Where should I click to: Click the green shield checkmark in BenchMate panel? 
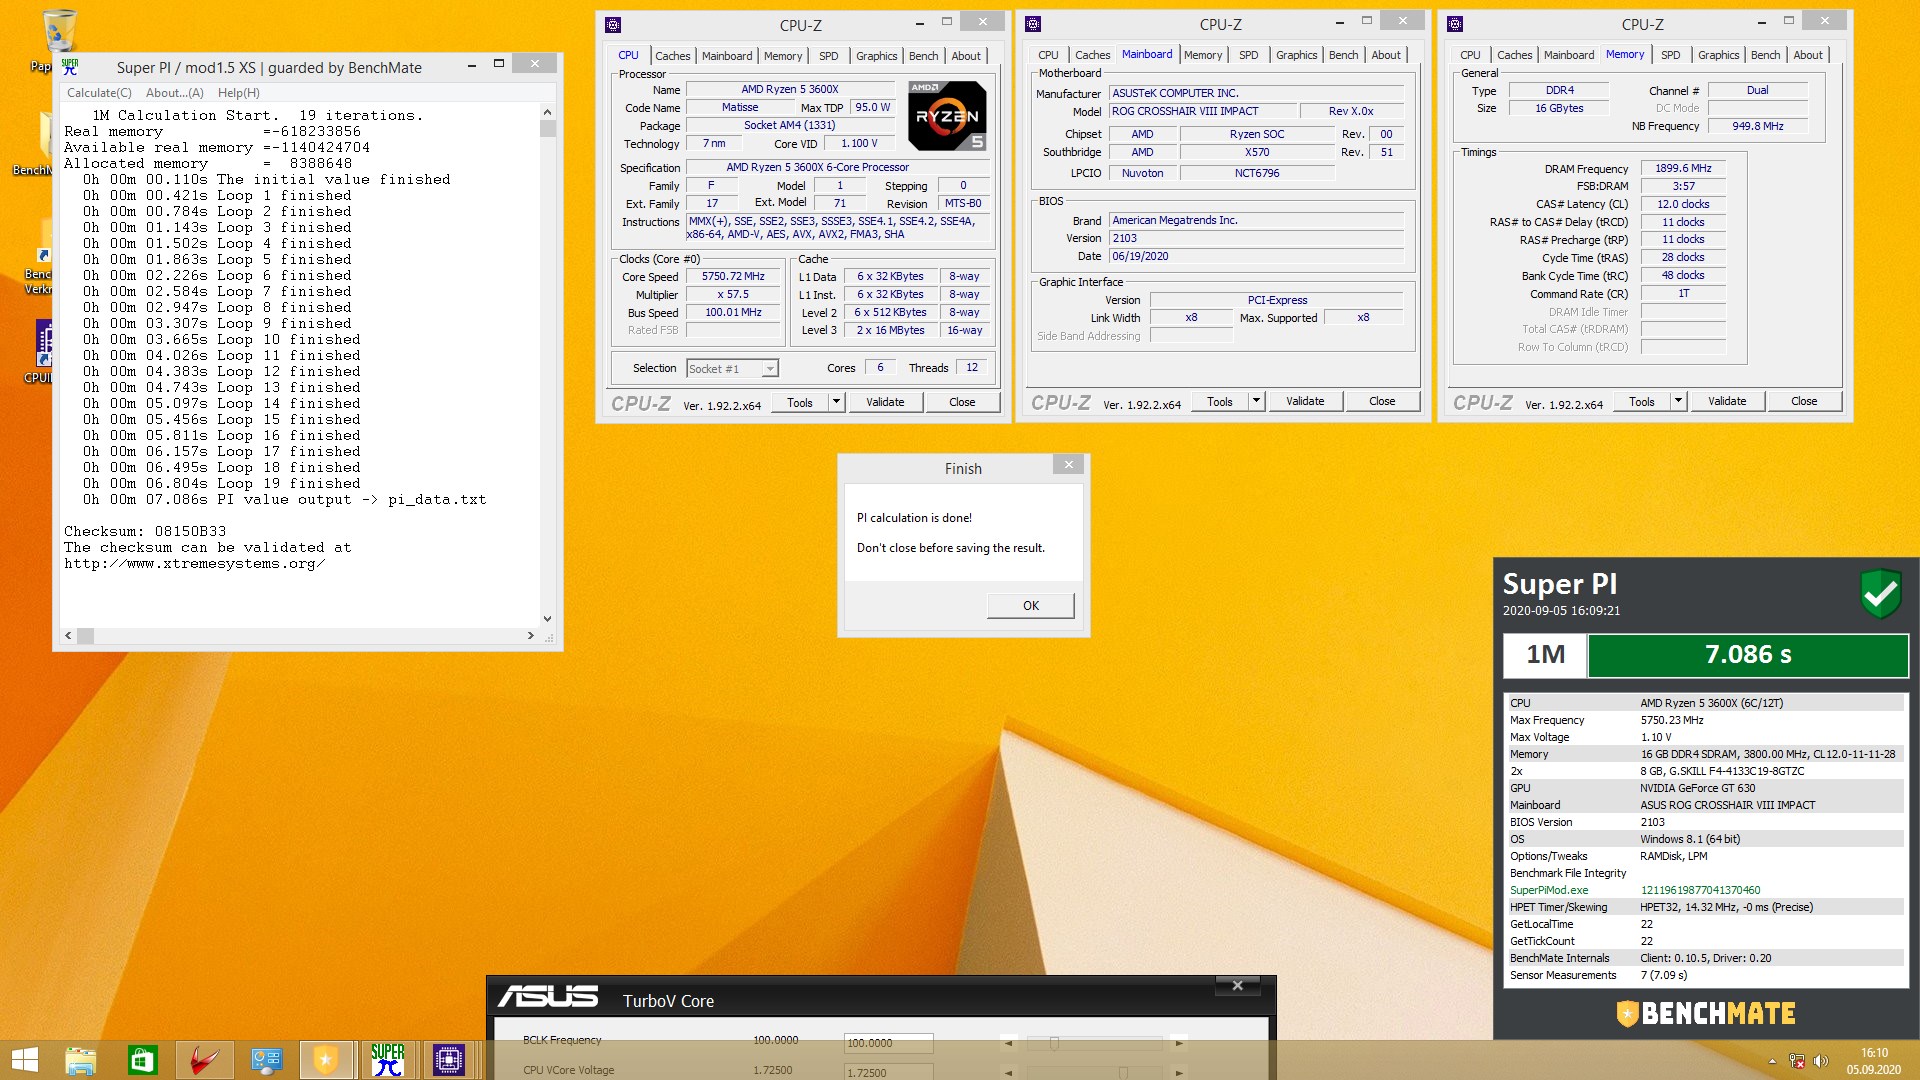[1880, 595]
